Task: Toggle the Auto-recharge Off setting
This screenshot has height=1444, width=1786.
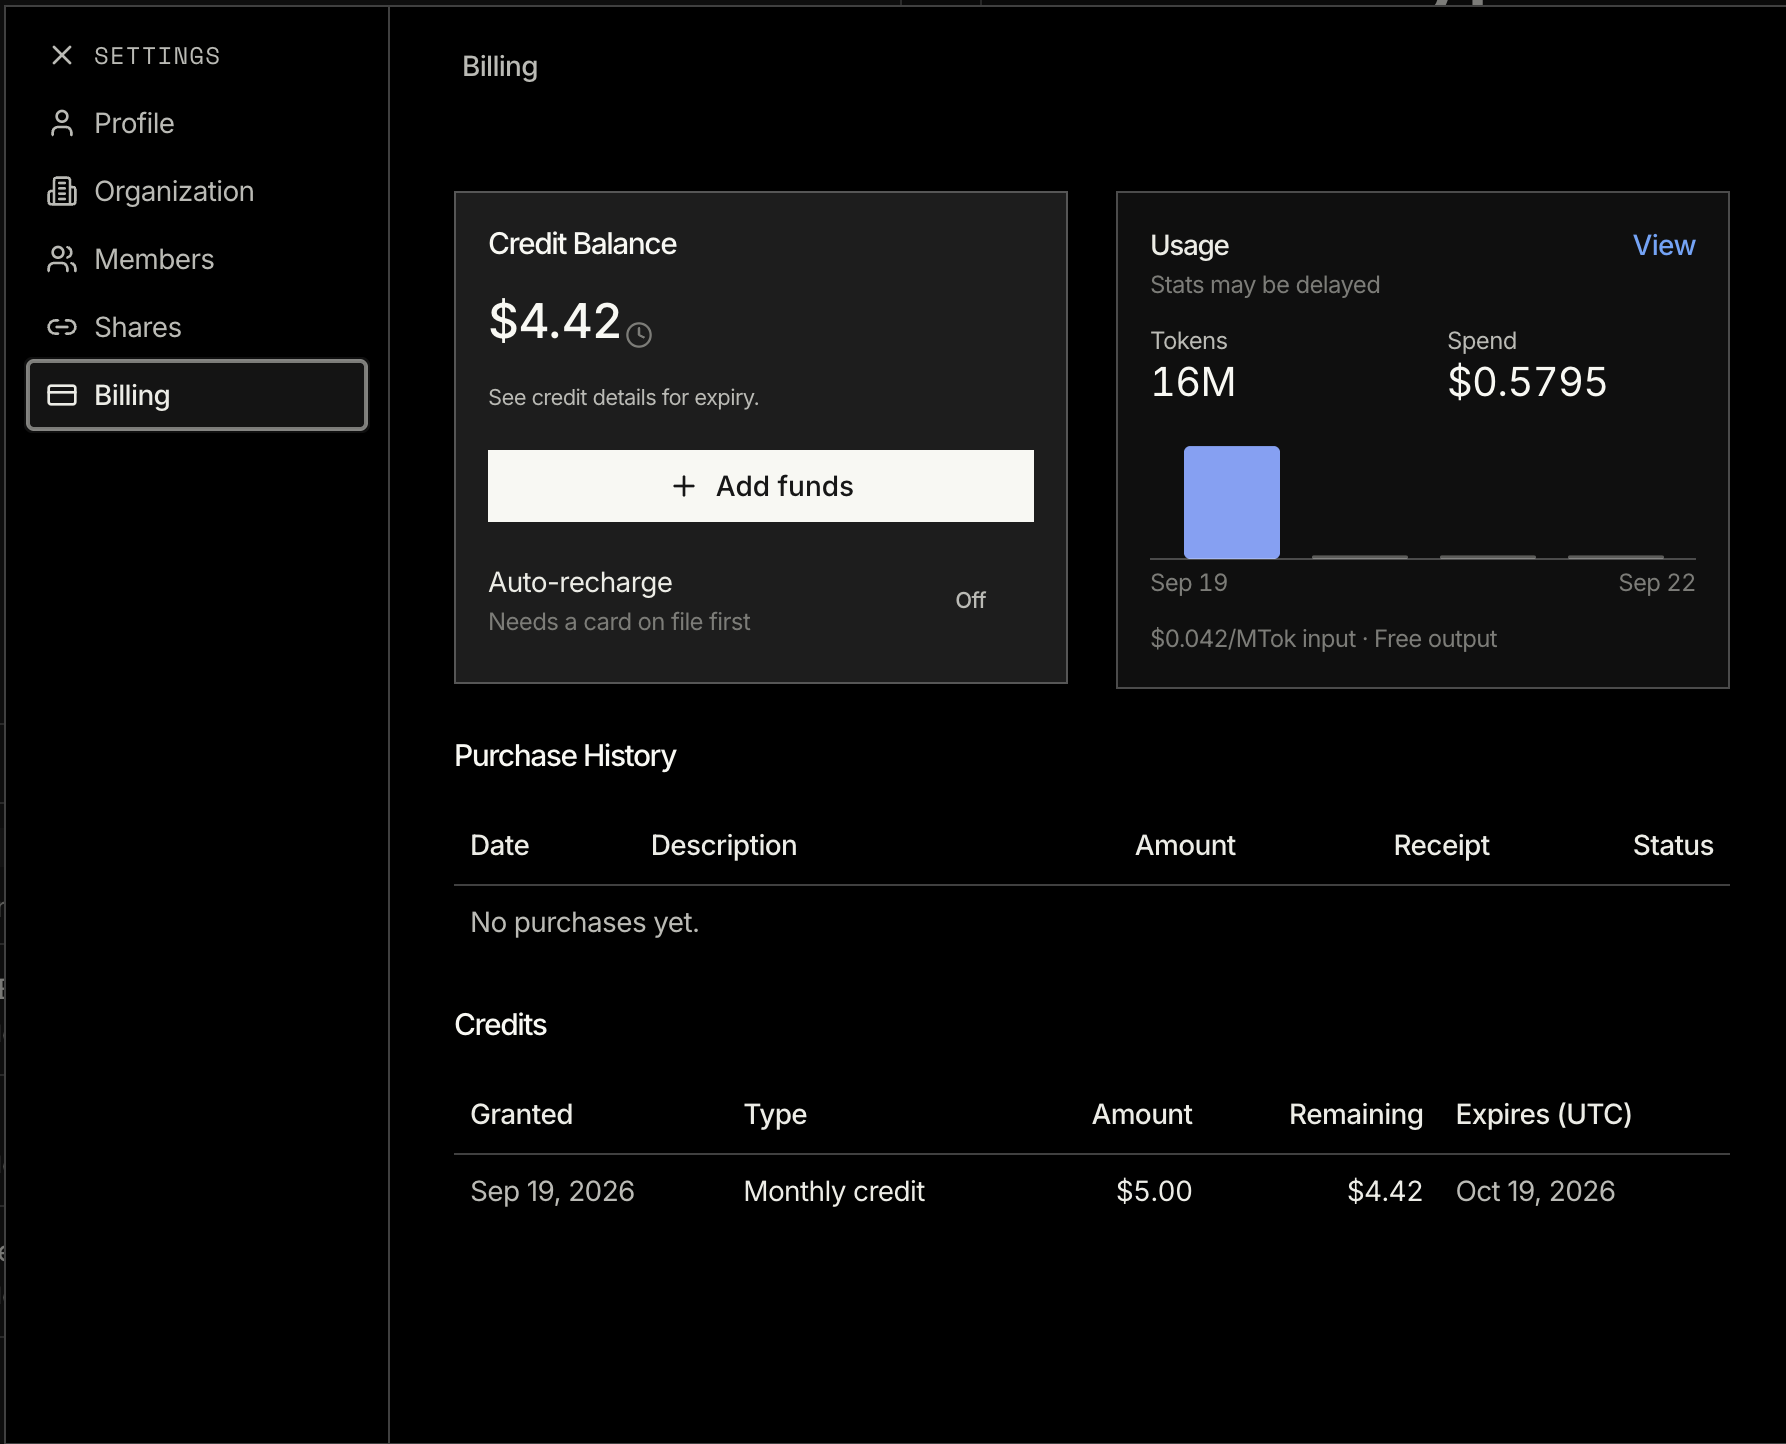Action: (970, 600)
